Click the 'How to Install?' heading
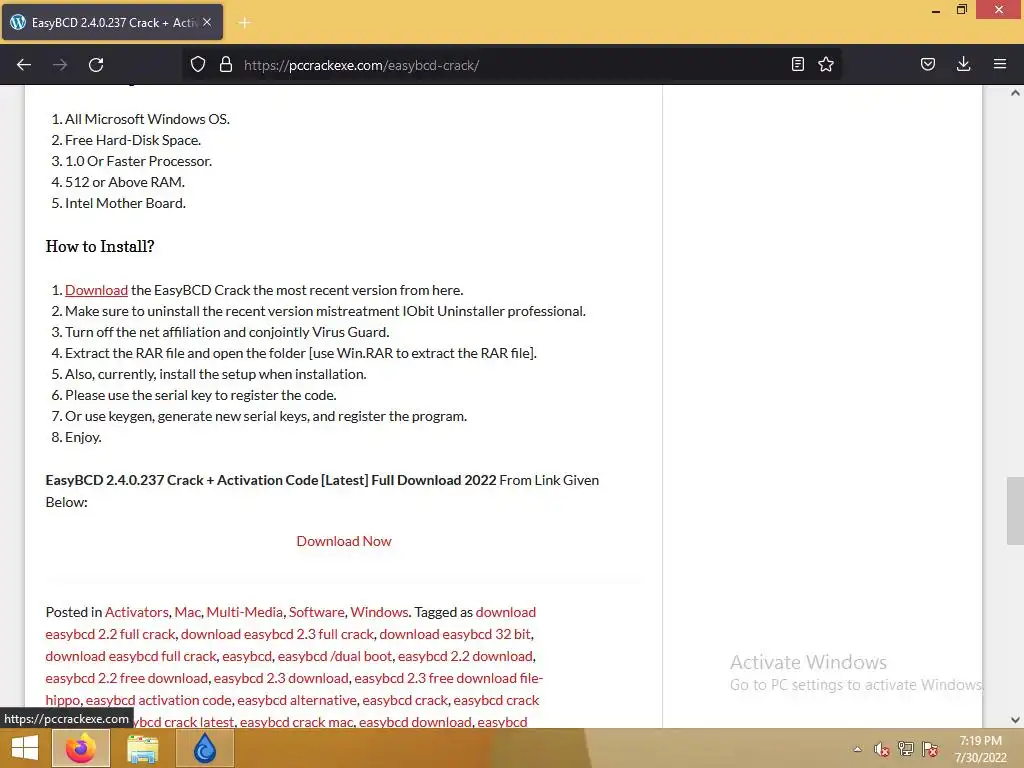1024x768 pixels. (100, 246)
